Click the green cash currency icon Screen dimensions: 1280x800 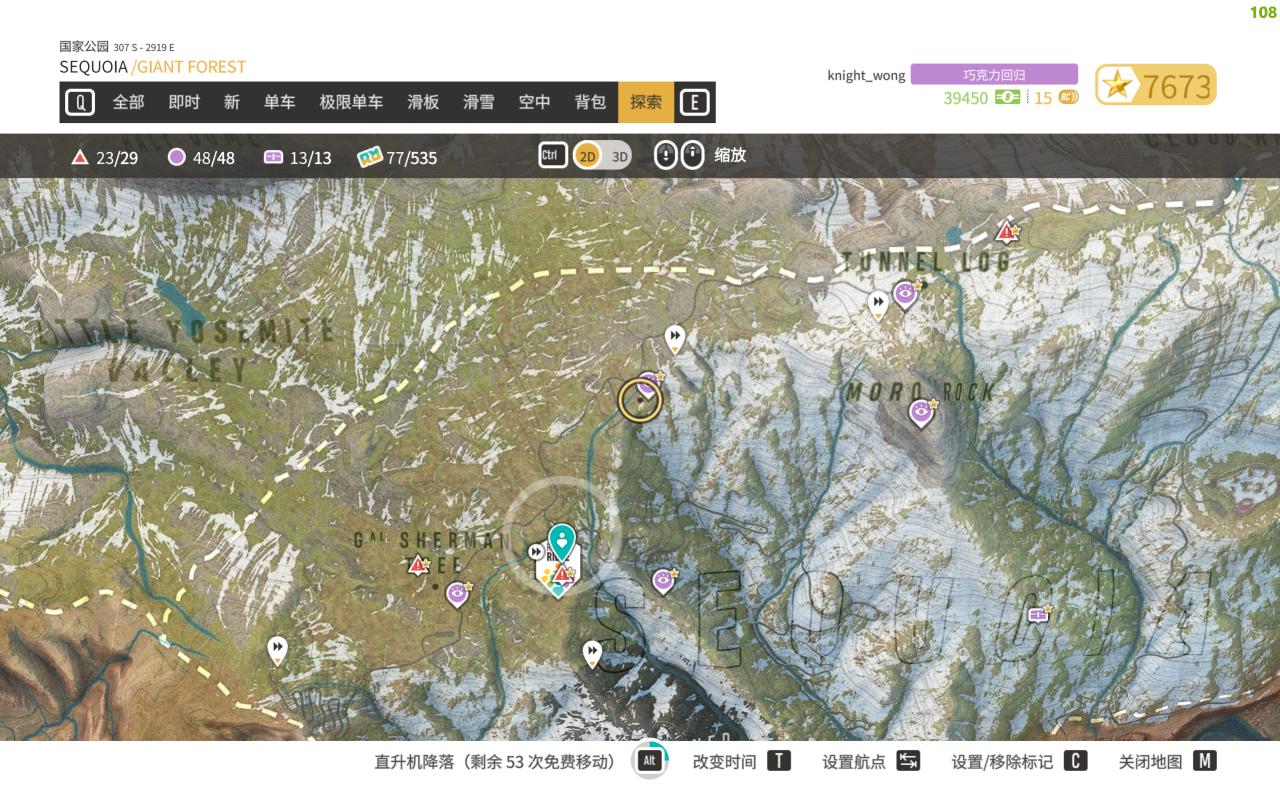click(x=1007, y=98)
